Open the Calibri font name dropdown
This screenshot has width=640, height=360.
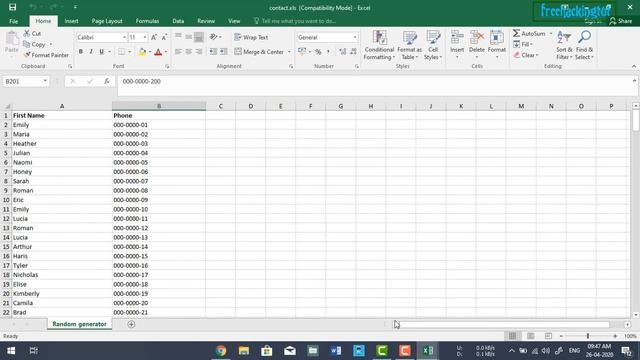pyautogui.click(x=124, y=37)
